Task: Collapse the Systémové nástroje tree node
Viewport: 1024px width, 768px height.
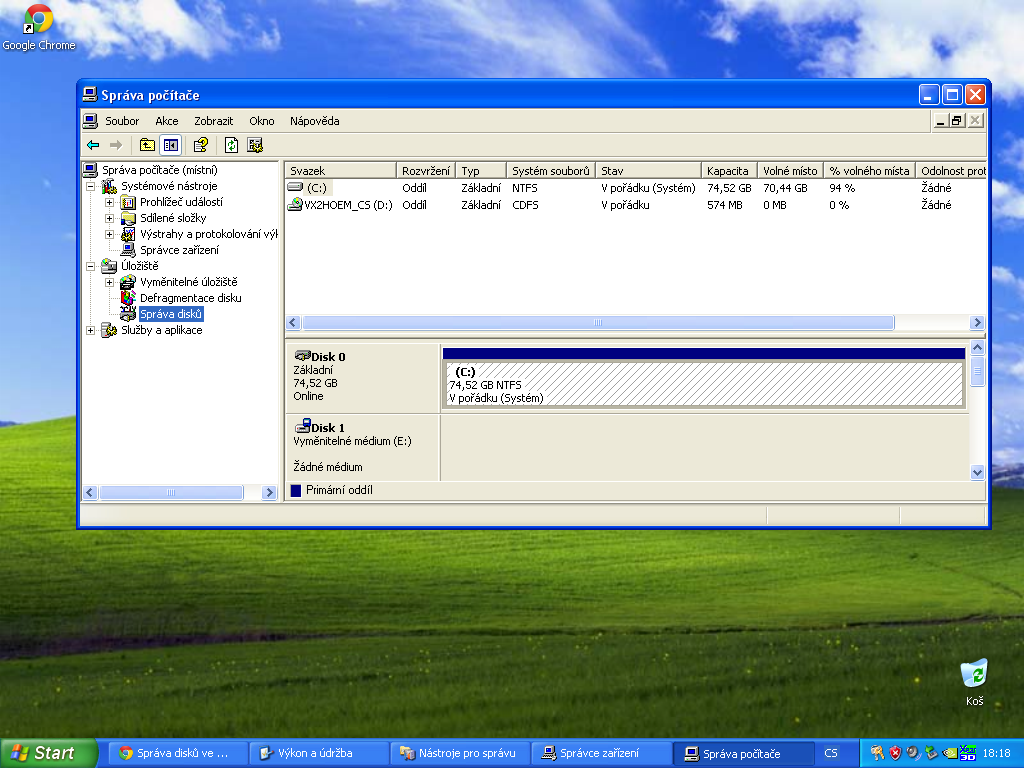Action: tap(91, 186)
